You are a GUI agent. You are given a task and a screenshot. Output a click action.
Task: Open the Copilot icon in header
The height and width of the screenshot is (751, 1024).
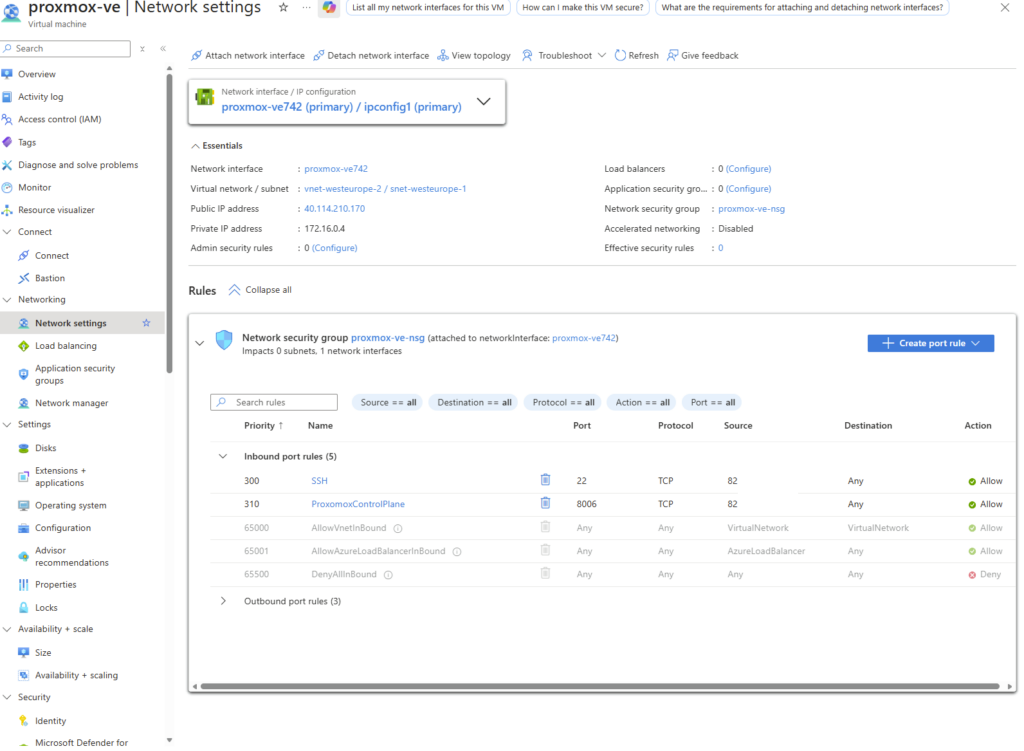[x=329, y=8]
